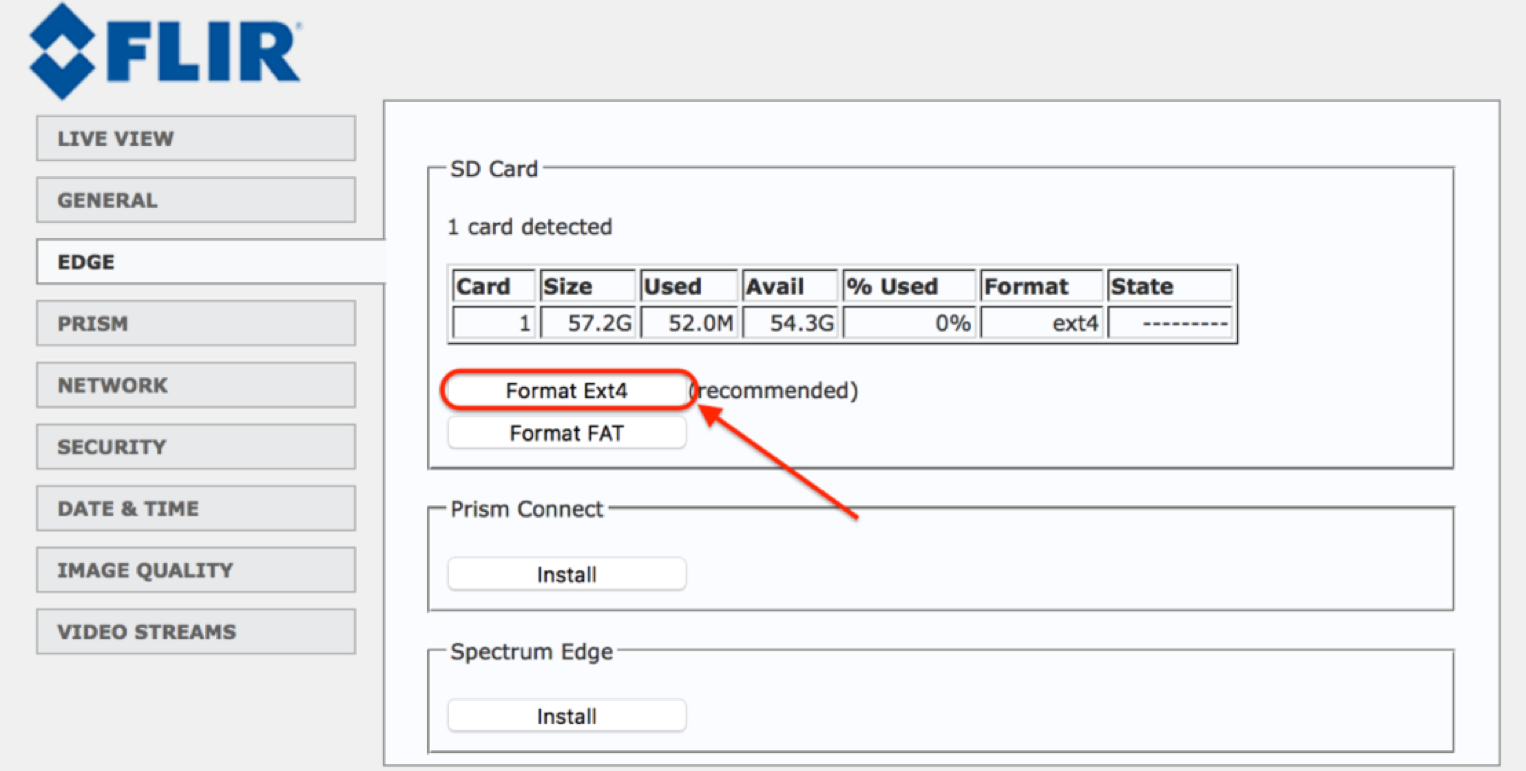Click the Used column header
This screenshot has width=1526, height=771.
click(689, 287)
